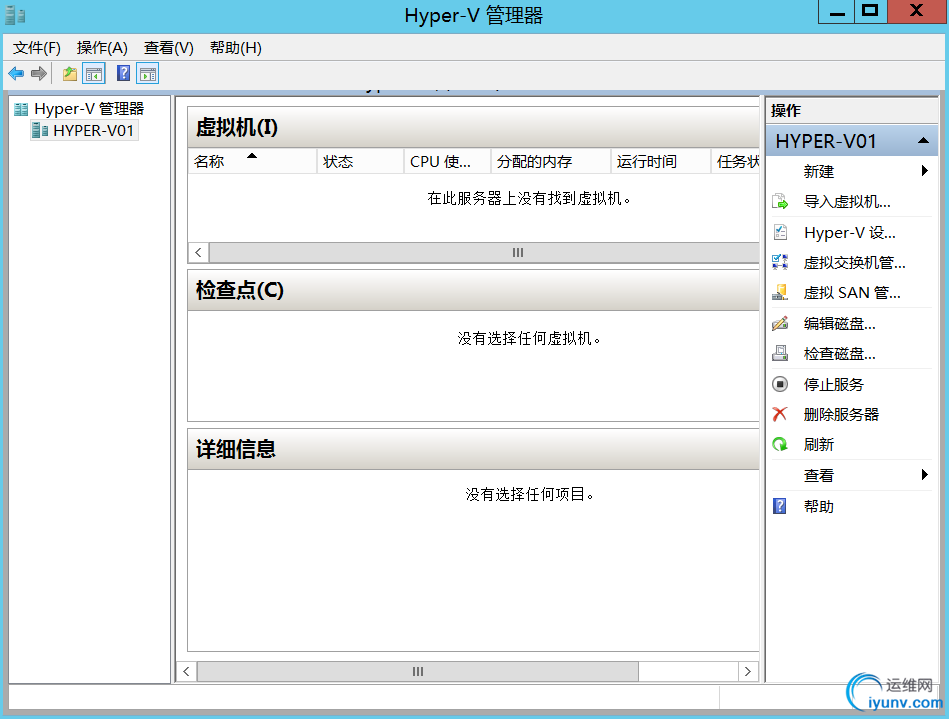
Task: Minimize the Hyper-V 管理器 window
Action: [836, 11]
